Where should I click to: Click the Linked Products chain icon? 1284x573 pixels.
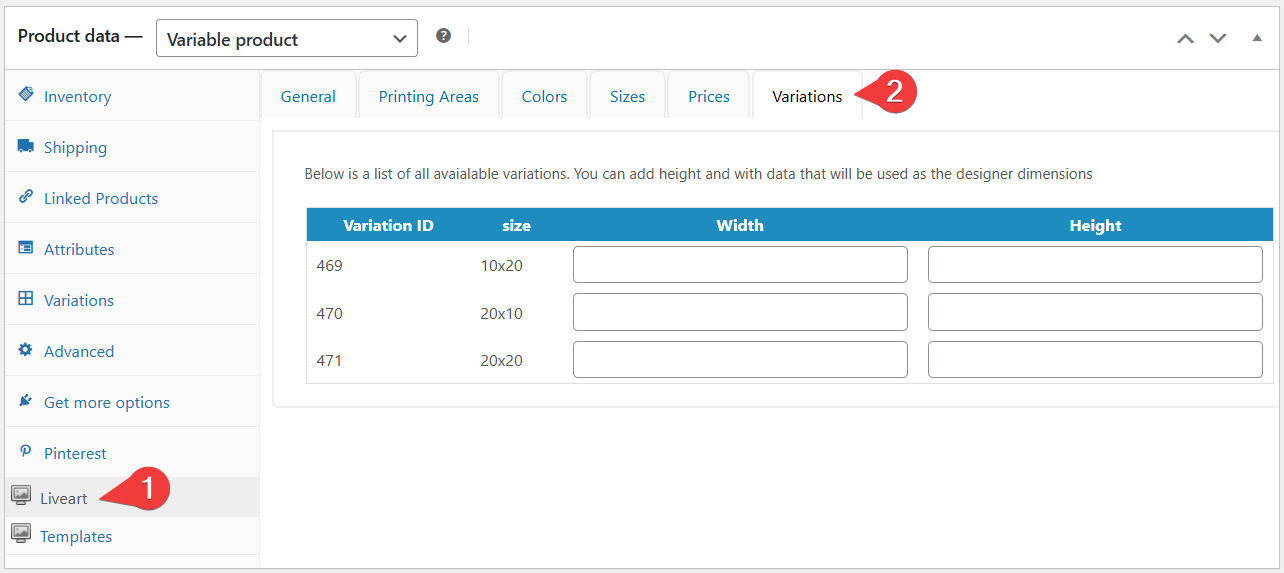pos(26,197)
